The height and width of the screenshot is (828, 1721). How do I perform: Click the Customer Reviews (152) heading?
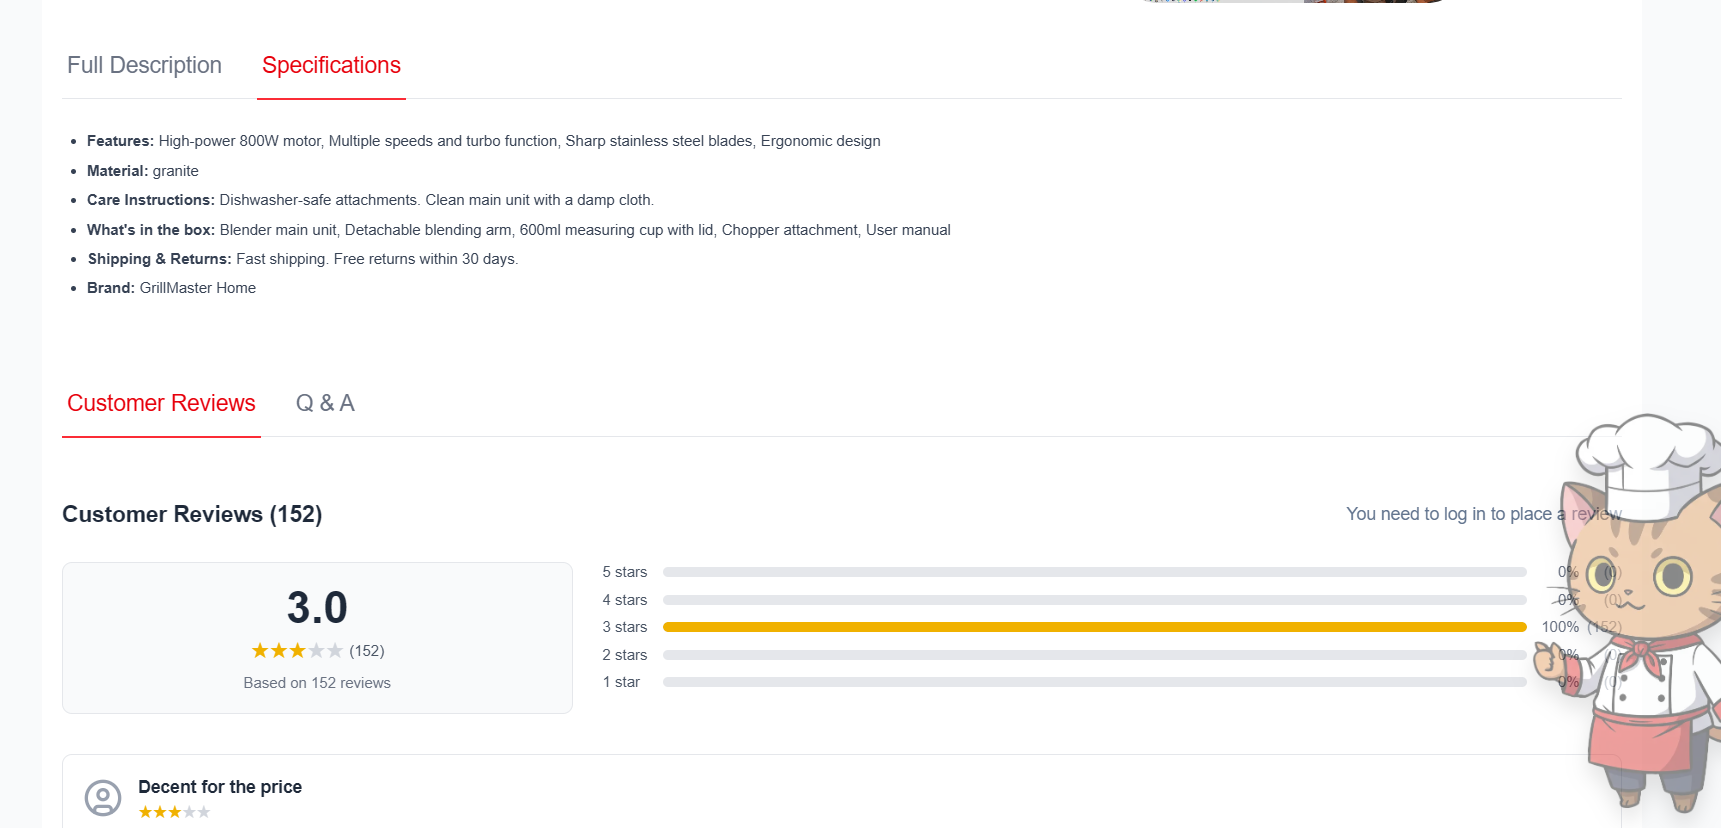tap(192, 514)
